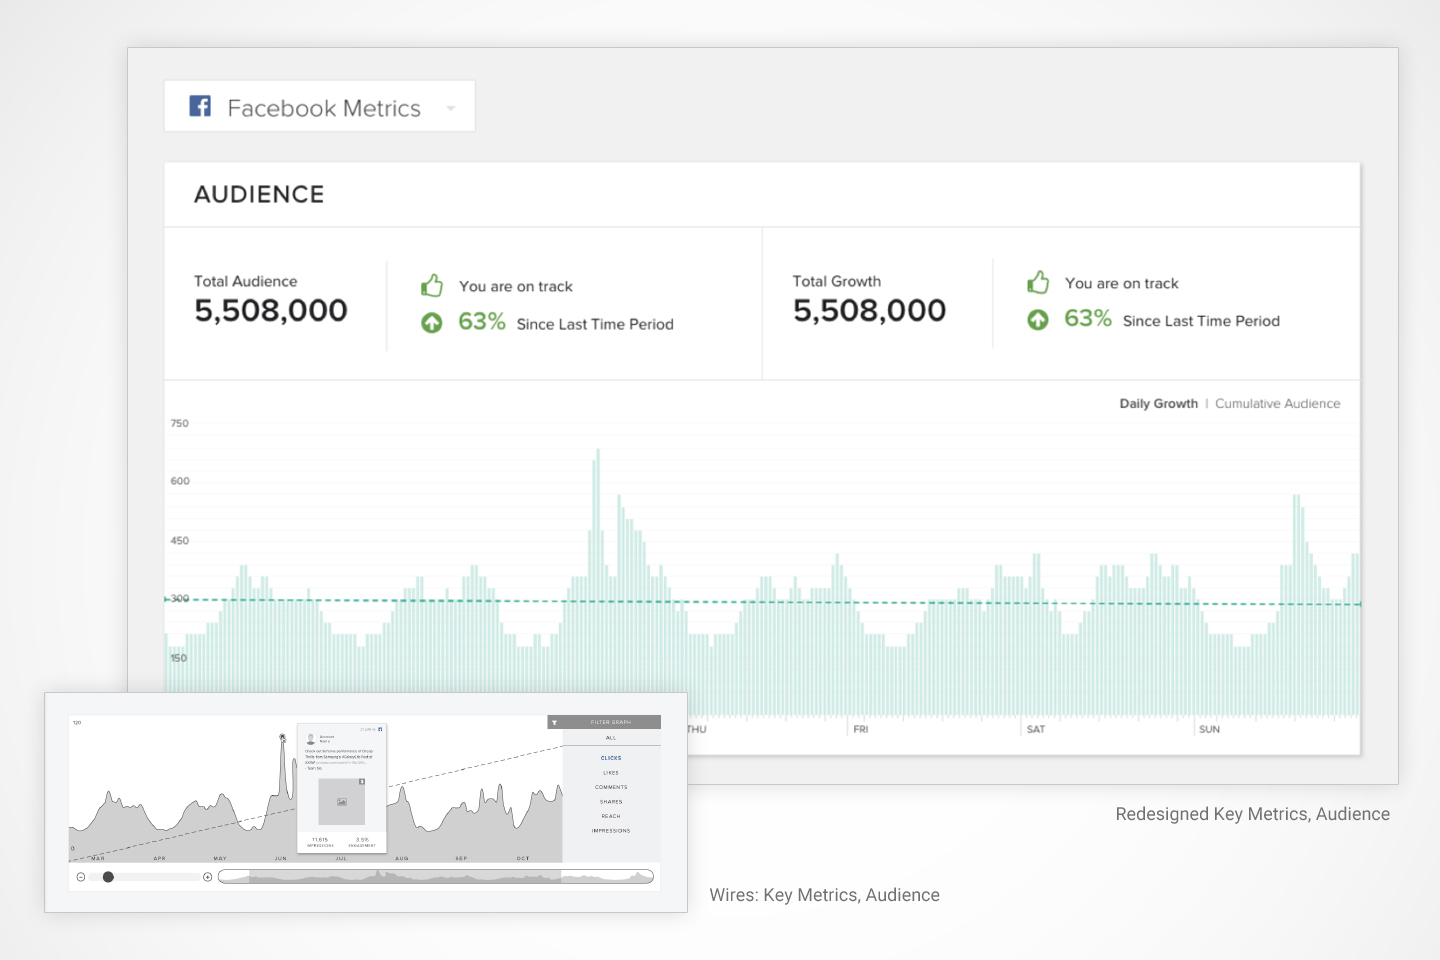
Task: Click the 'Redesigned Key Metrics, Audience' caption
Action: pyautogui.click(x=1252, y=814)
